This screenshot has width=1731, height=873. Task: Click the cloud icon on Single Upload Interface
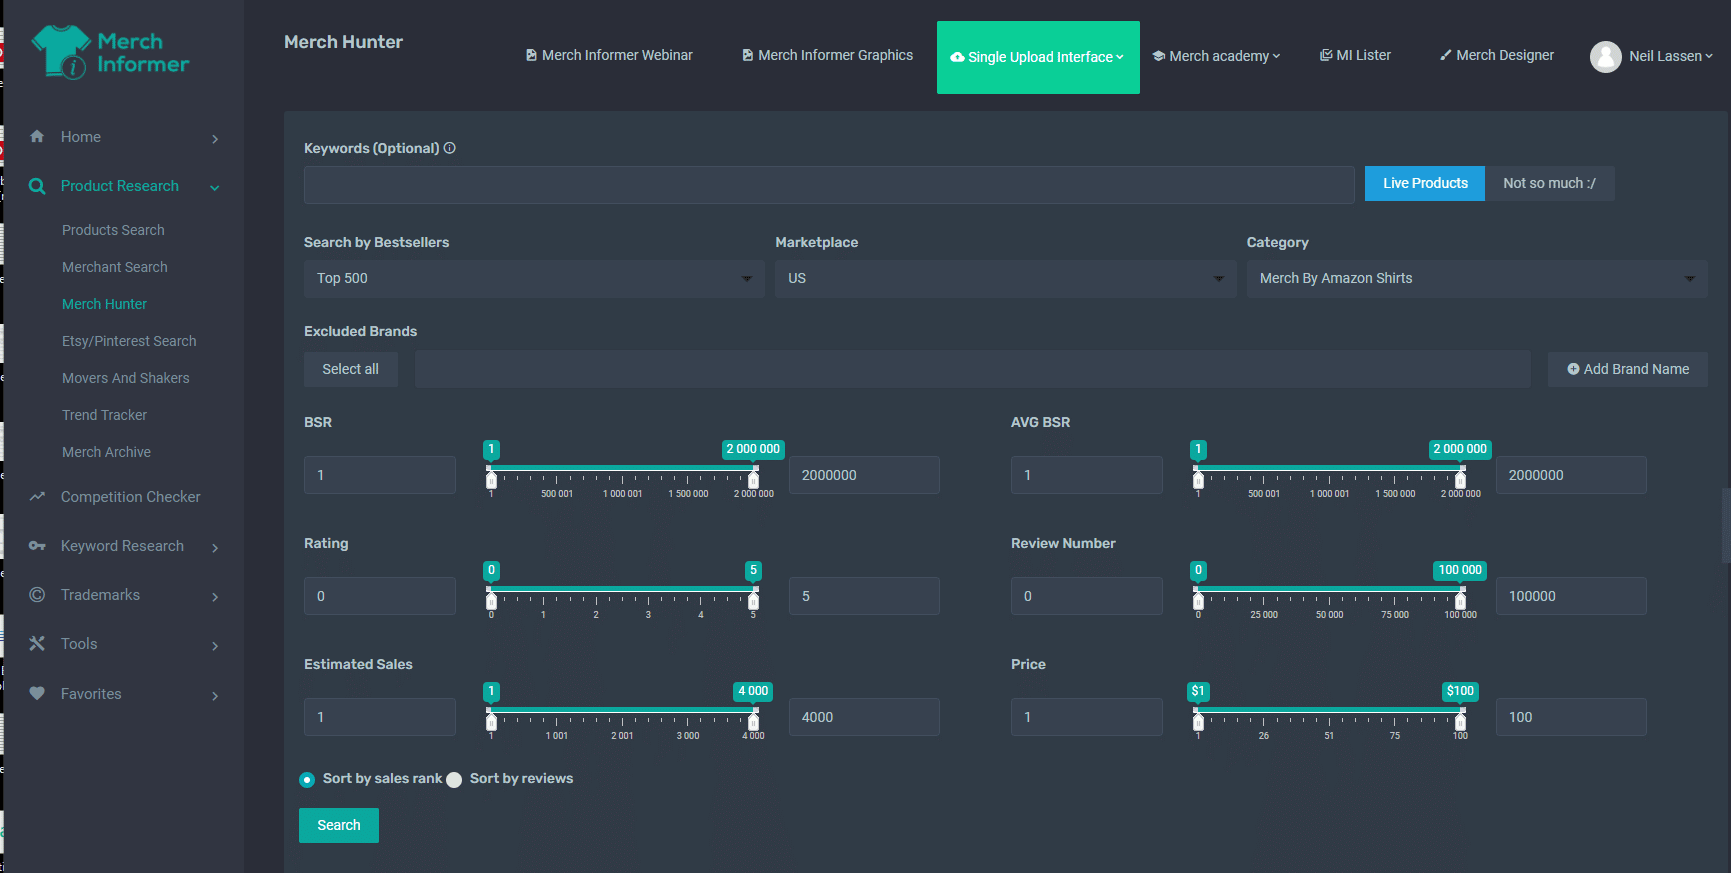click(957, 57)
